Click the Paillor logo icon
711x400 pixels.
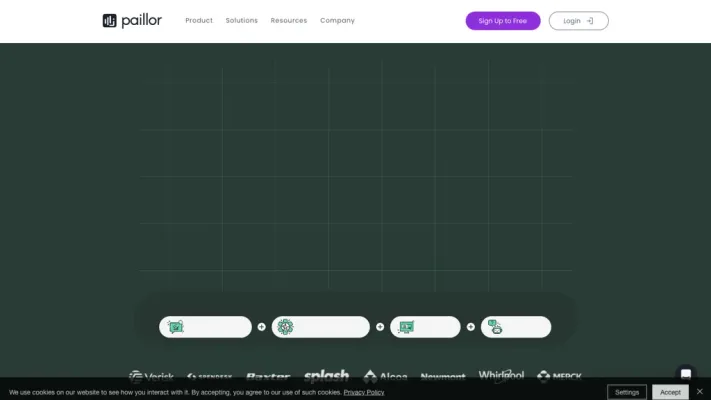click(110, 21)
